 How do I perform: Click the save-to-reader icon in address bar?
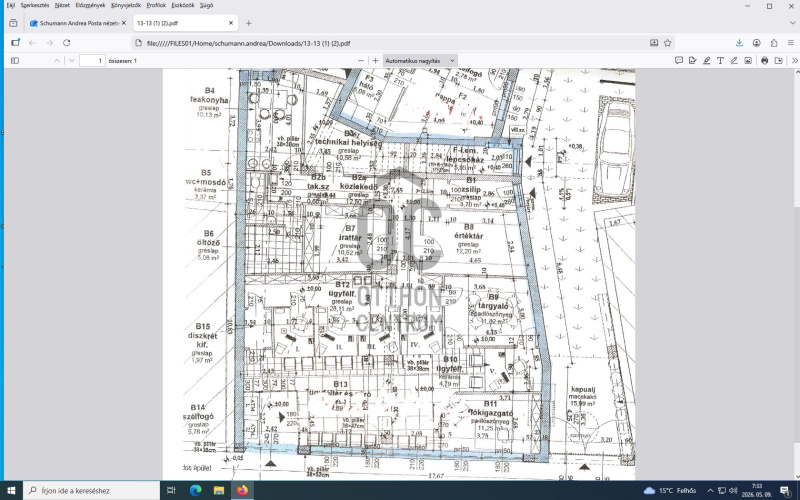coord(654,43)
